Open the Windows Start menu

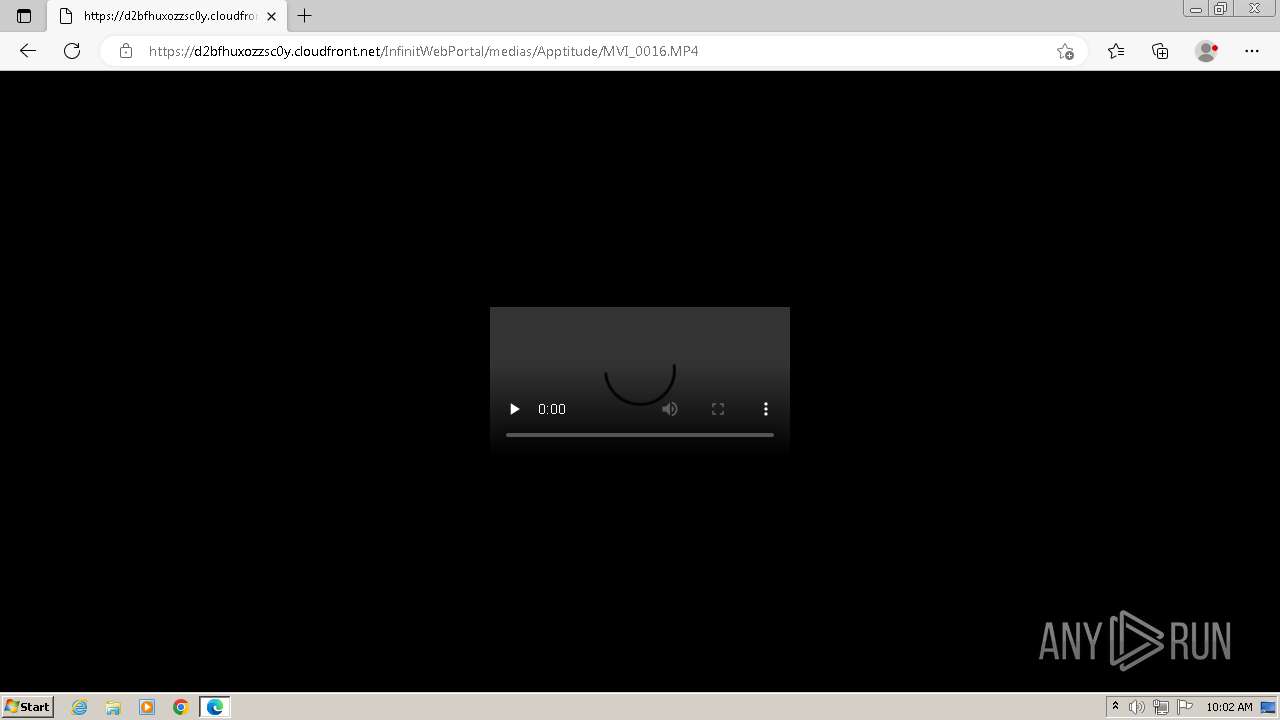tap(28, 707)
